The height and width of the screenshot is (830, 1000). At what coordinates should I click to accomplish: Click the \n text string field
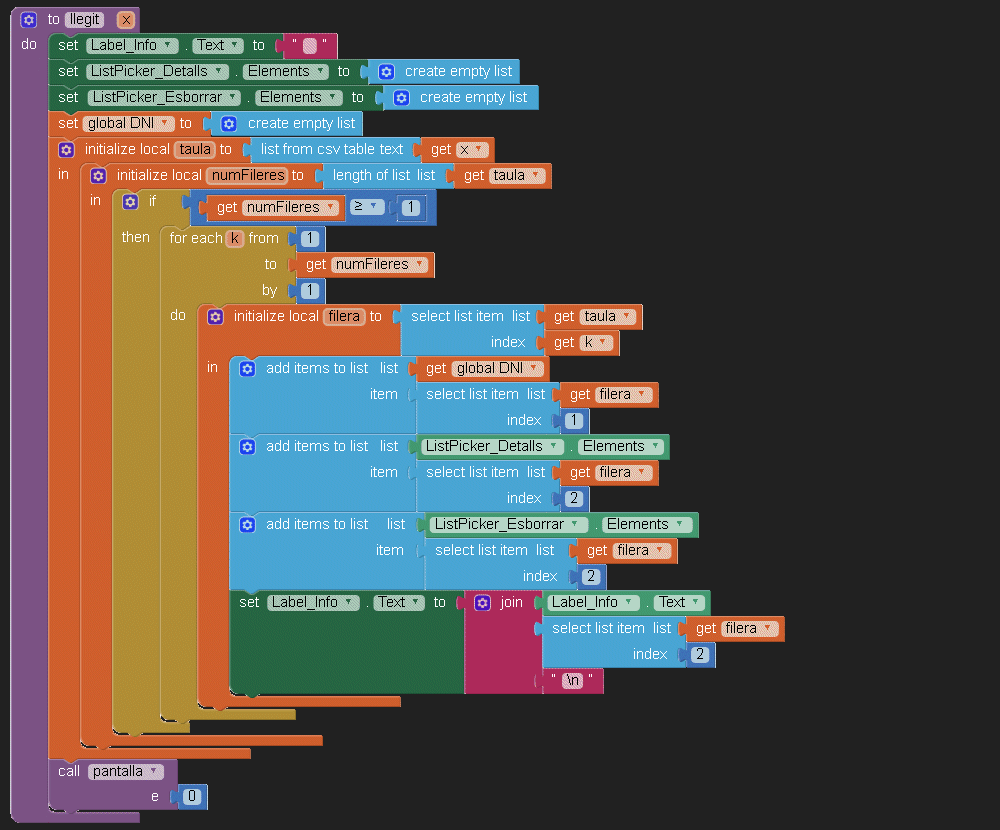[x=573, y=681]
